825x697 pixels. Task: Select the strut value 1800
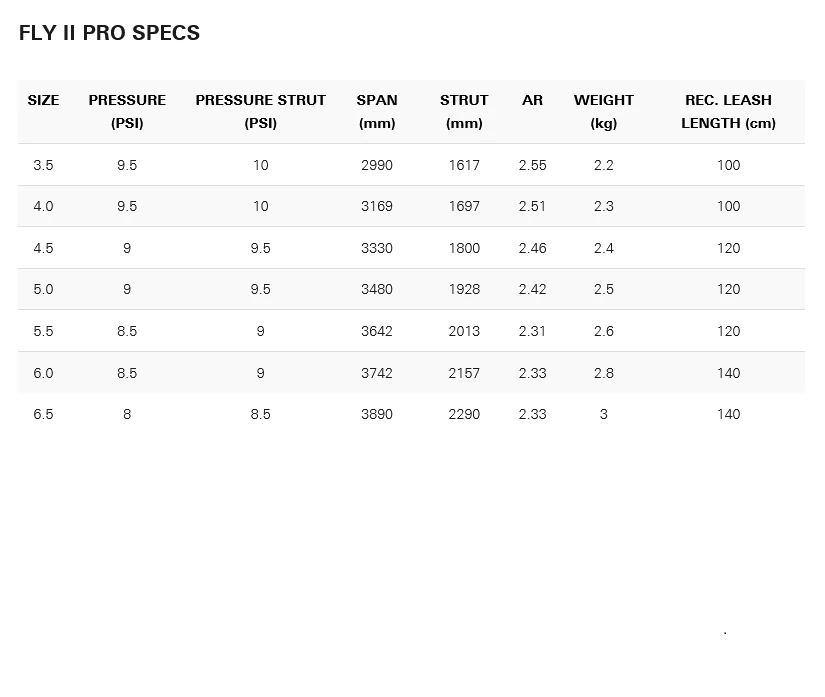pyautogui.click(x=464, y=248)
